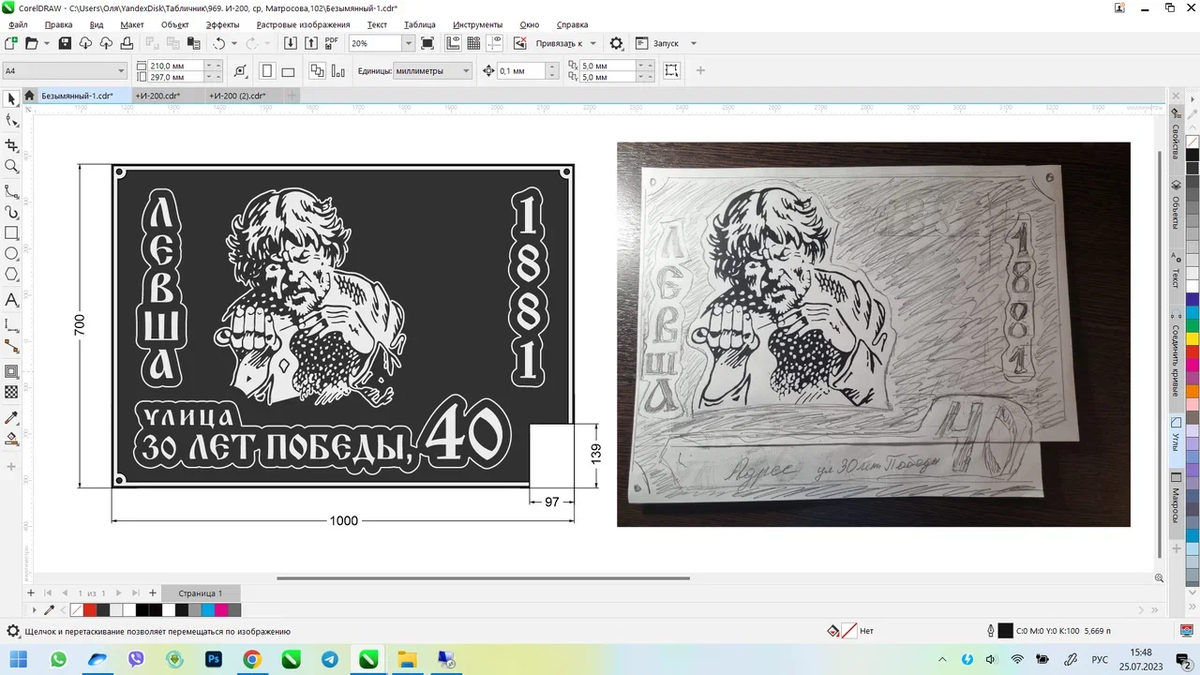1200x675 pixels.
Task: Click the Print icon
Action: click(127, 44)
